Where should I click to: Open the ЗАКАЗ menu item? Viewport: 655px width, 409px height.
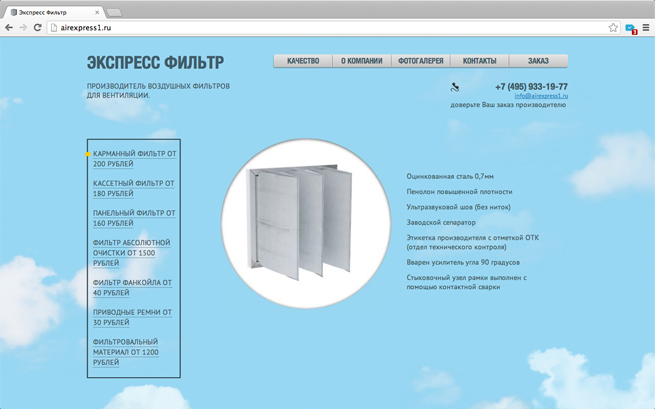coord(538,61)
